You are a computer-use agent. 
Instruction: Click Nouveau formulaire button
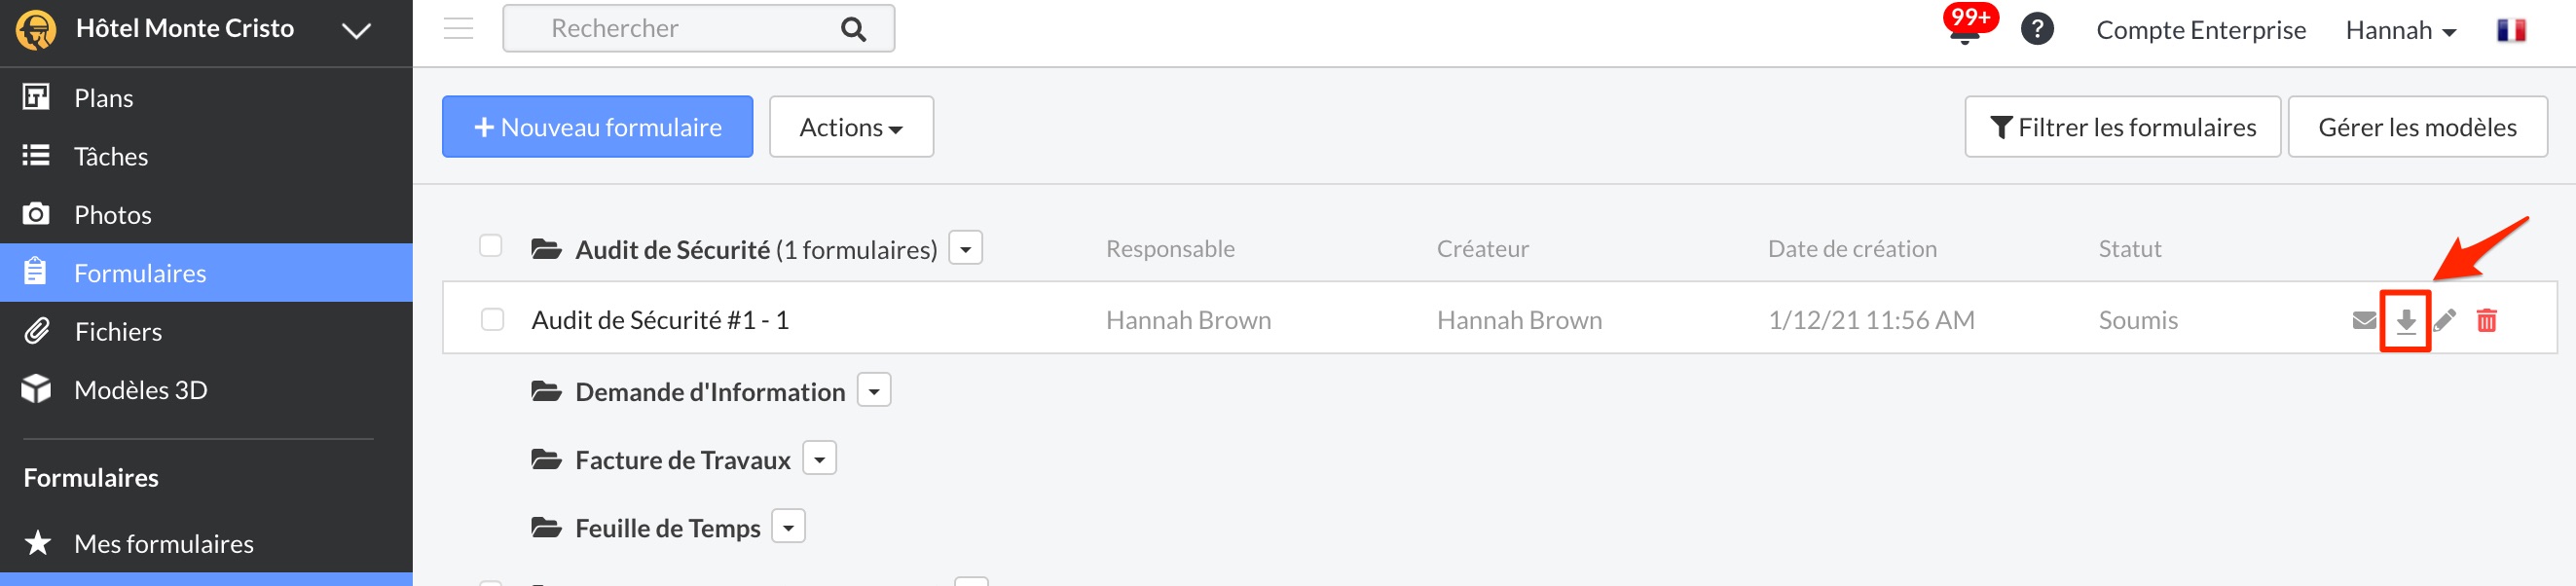point(597,127)
